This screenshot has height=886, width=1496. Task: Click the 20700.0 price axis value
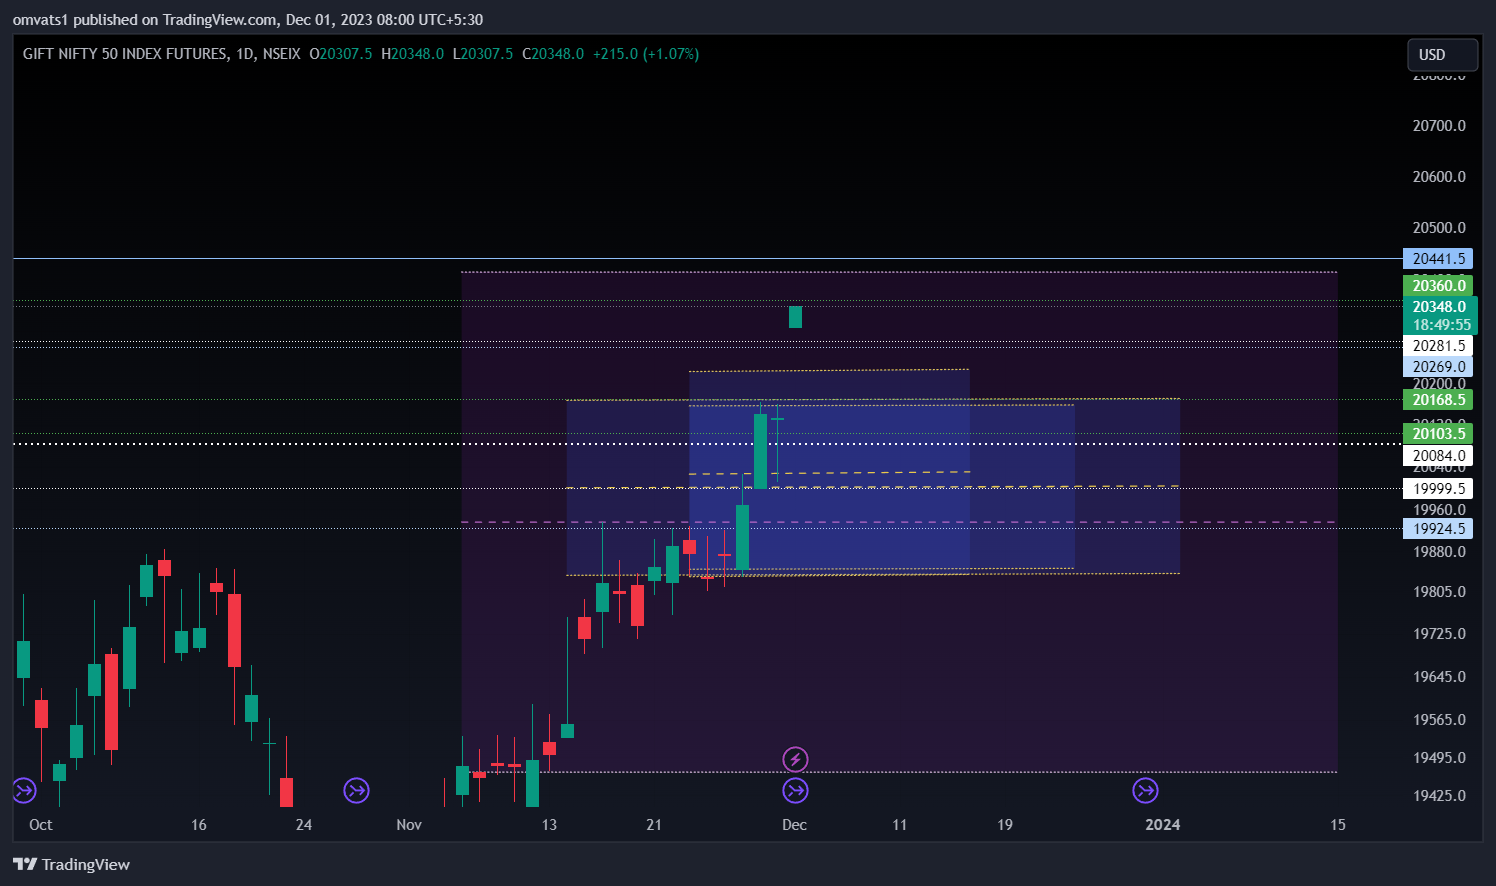[x=1439, y=126]
